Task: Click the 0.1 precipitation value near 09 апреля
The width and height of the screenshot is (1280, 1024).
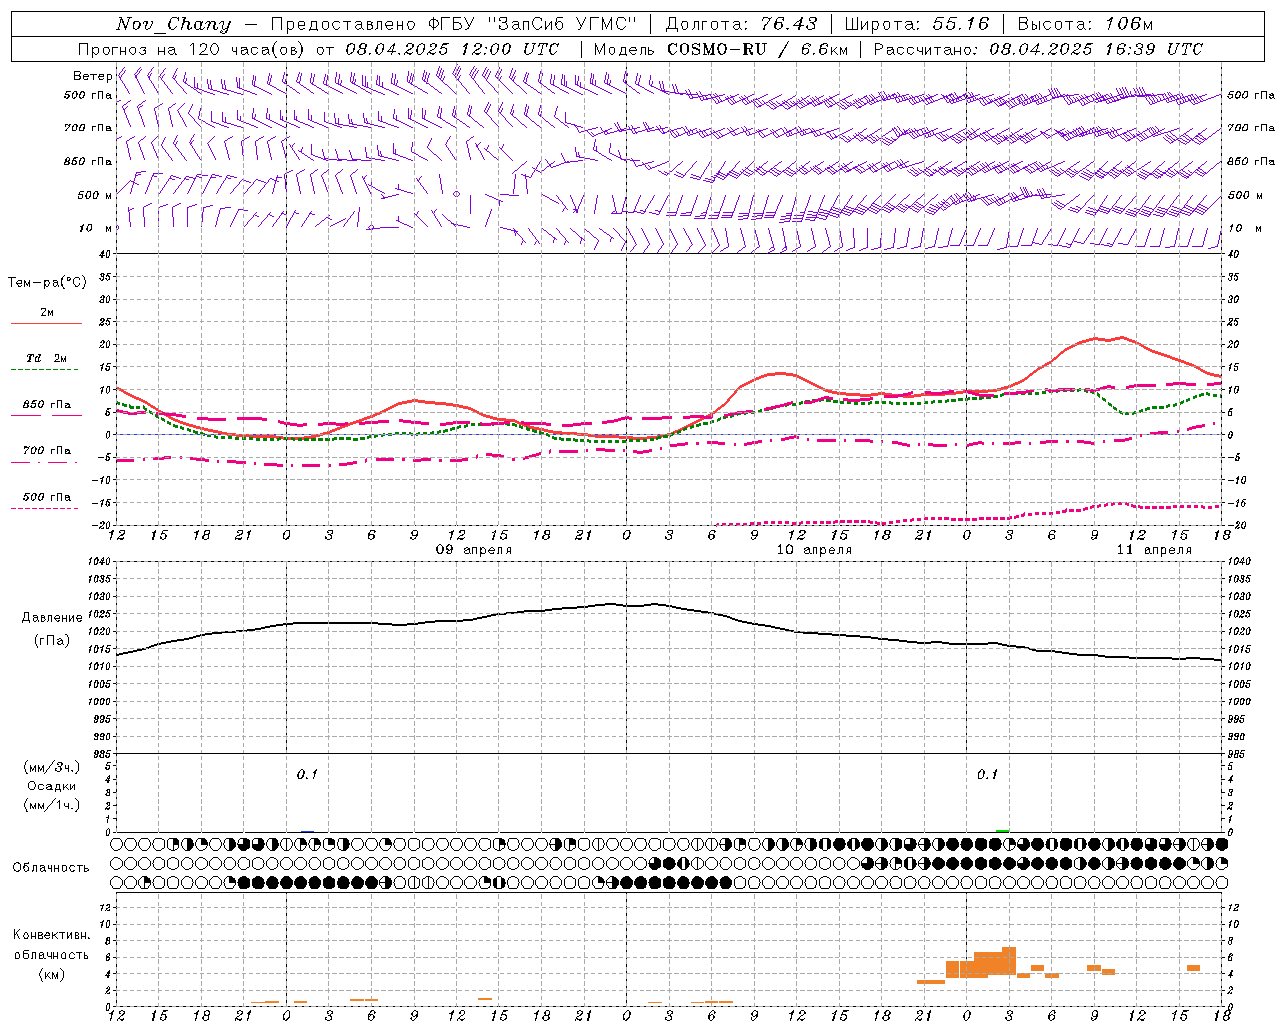Action: point(307,774)
